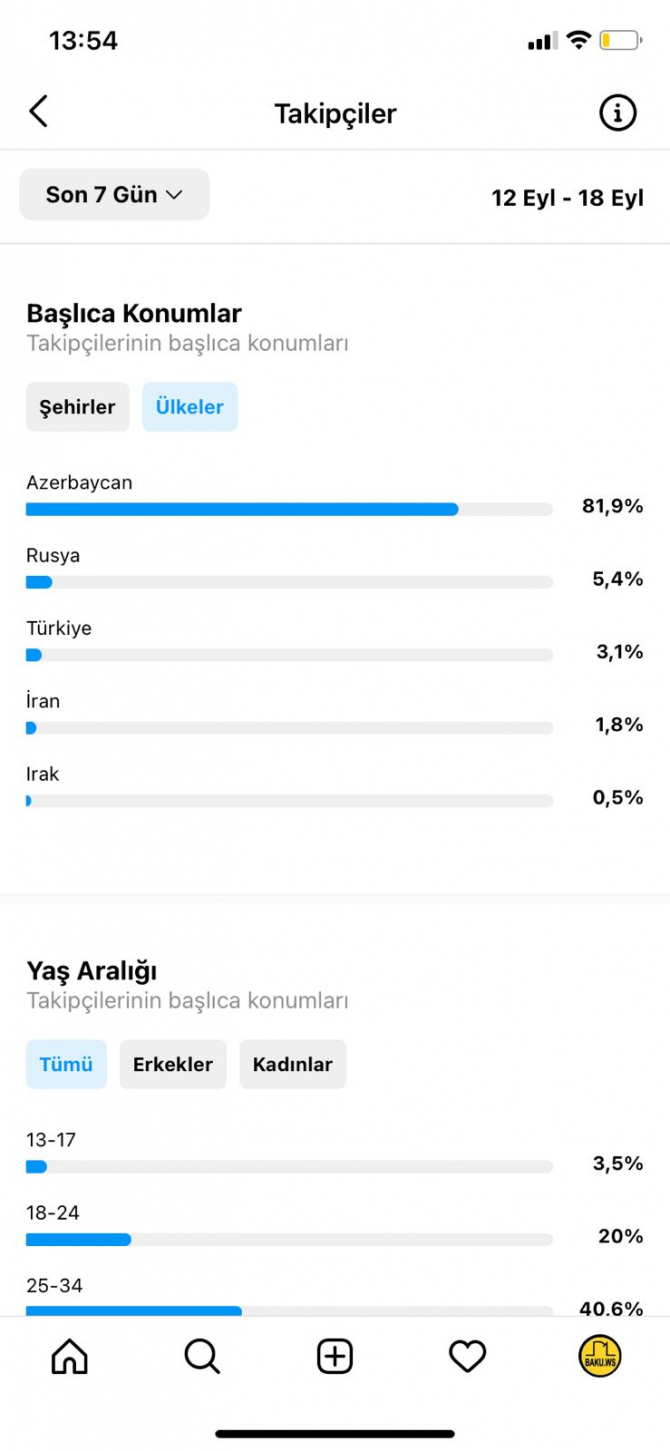The image size is (670, 1451).
Task: Tap the Rusya percentage bar
Action: pyautogui.click(x=289, y=582)
